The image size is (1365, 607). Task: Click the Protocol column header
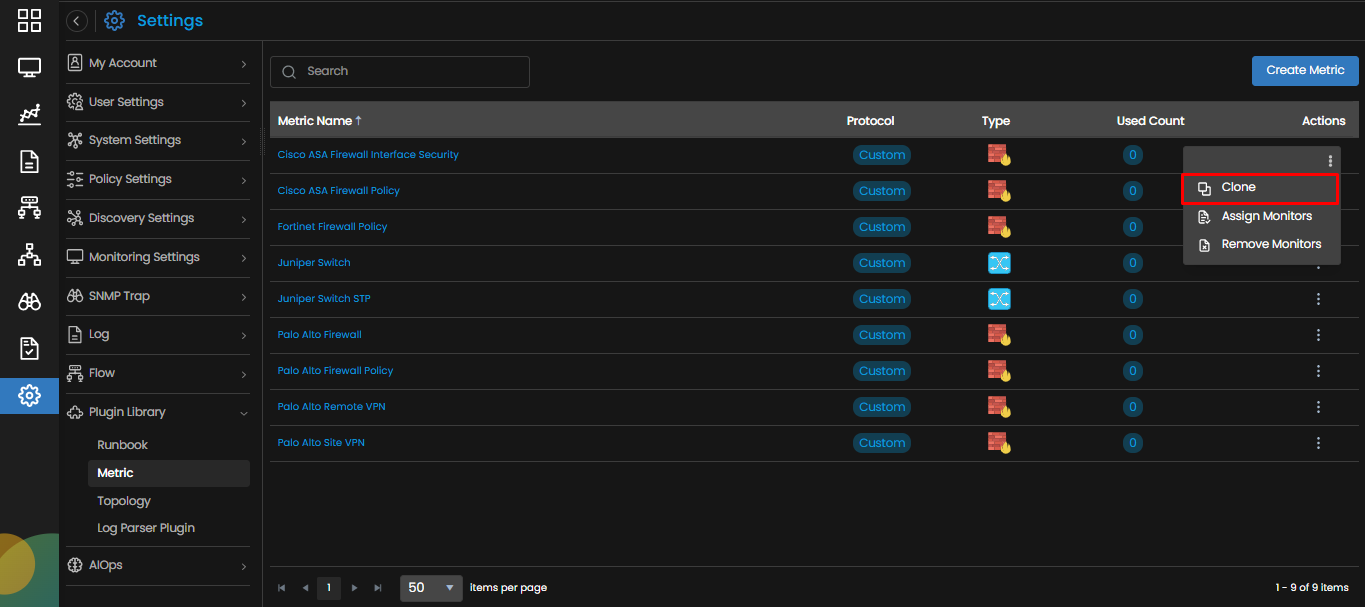point(870,121)
